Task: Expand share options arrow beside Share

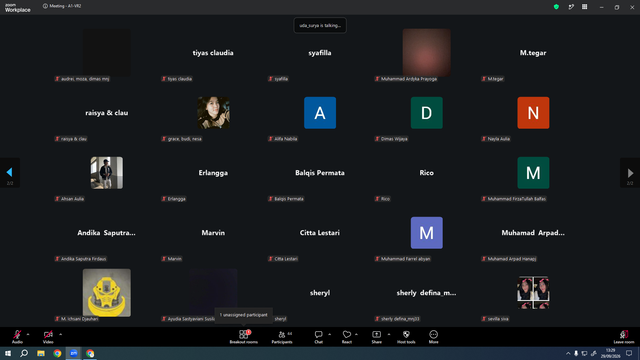Action: coord(389,334)
